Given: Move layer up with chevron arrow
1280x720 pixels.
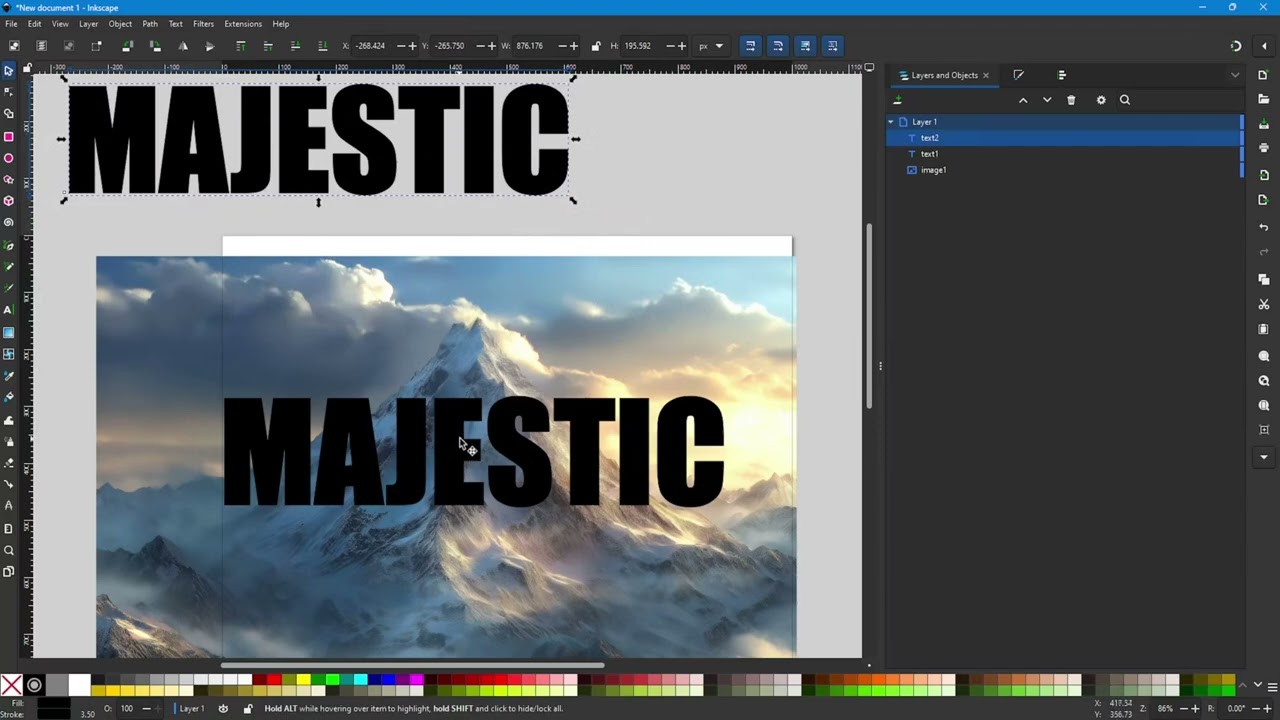Looking at the screenshot, I should pos(1023,100).
